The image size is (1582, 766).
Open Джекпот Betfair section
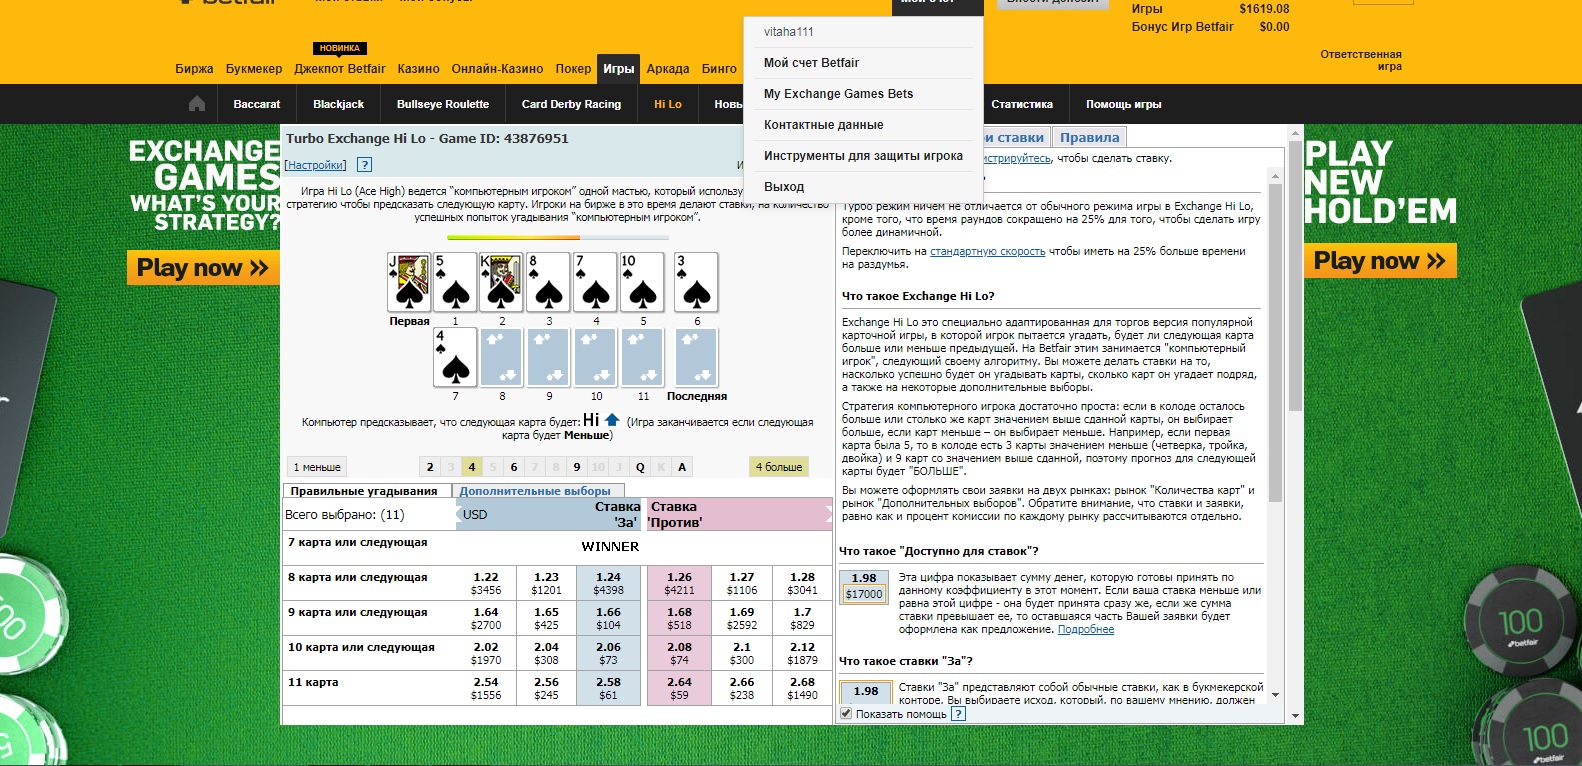340,69
